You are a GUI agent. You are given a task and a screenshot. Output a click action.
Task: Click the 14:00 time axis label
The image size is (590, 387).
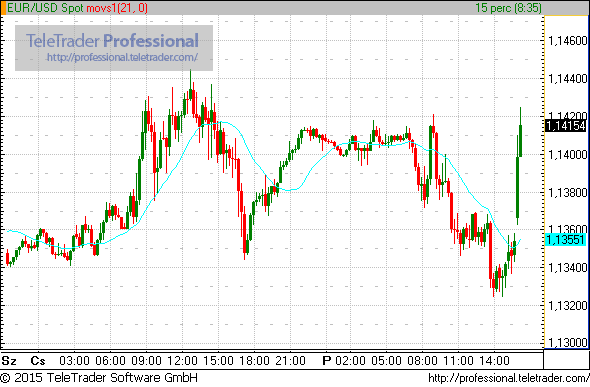pyautogui.click(x=494, y=361)
